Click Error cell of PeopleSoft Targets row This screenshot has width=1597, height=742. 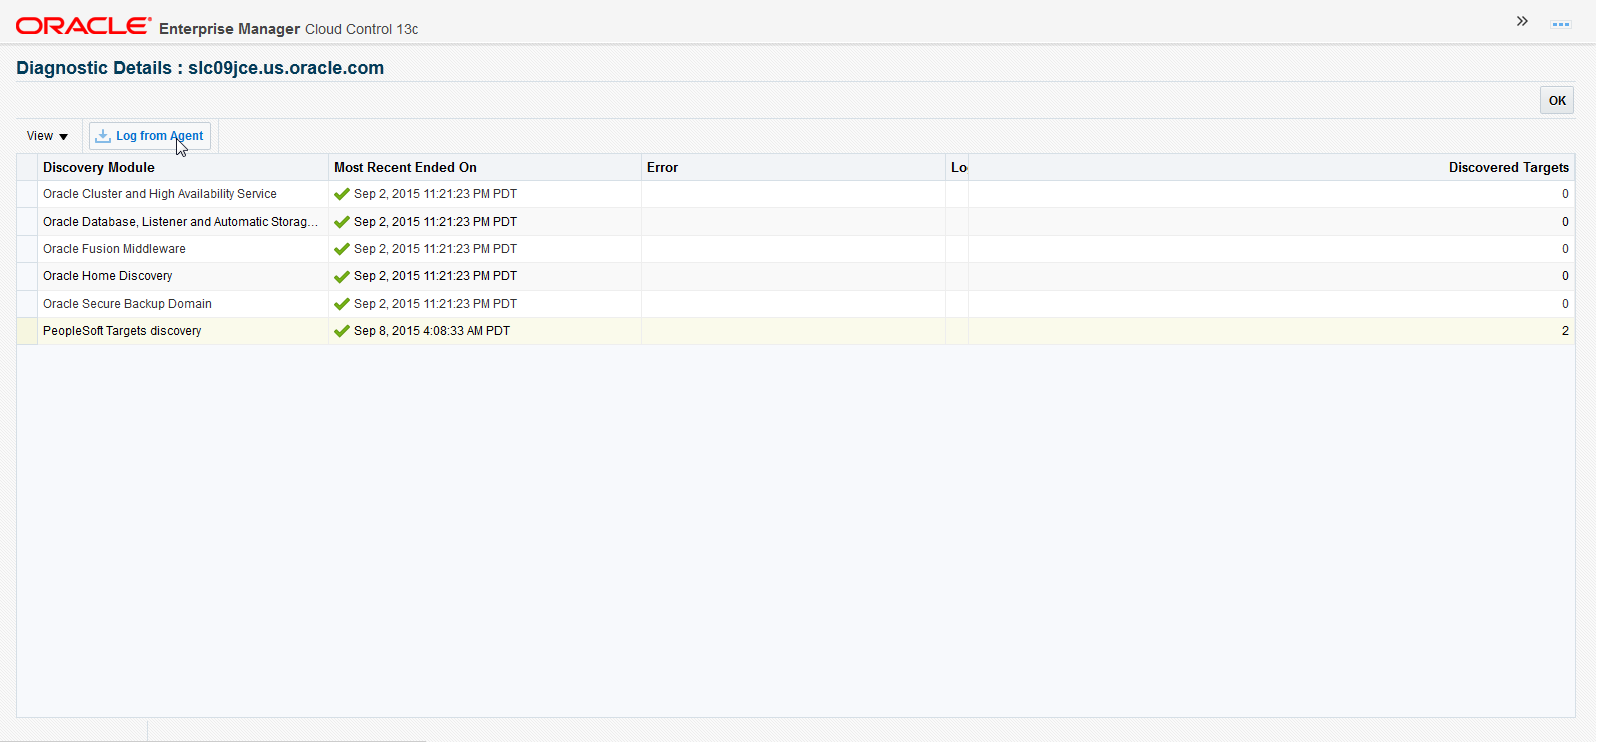click(x=793, y=331)
